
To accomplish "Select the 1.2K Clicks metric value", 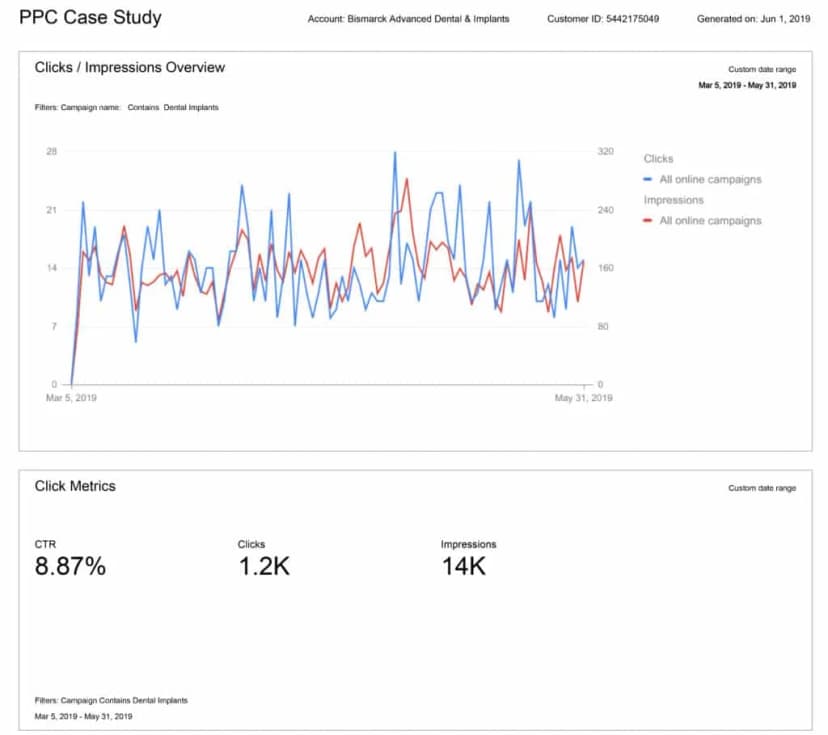I will click(264, 567).
